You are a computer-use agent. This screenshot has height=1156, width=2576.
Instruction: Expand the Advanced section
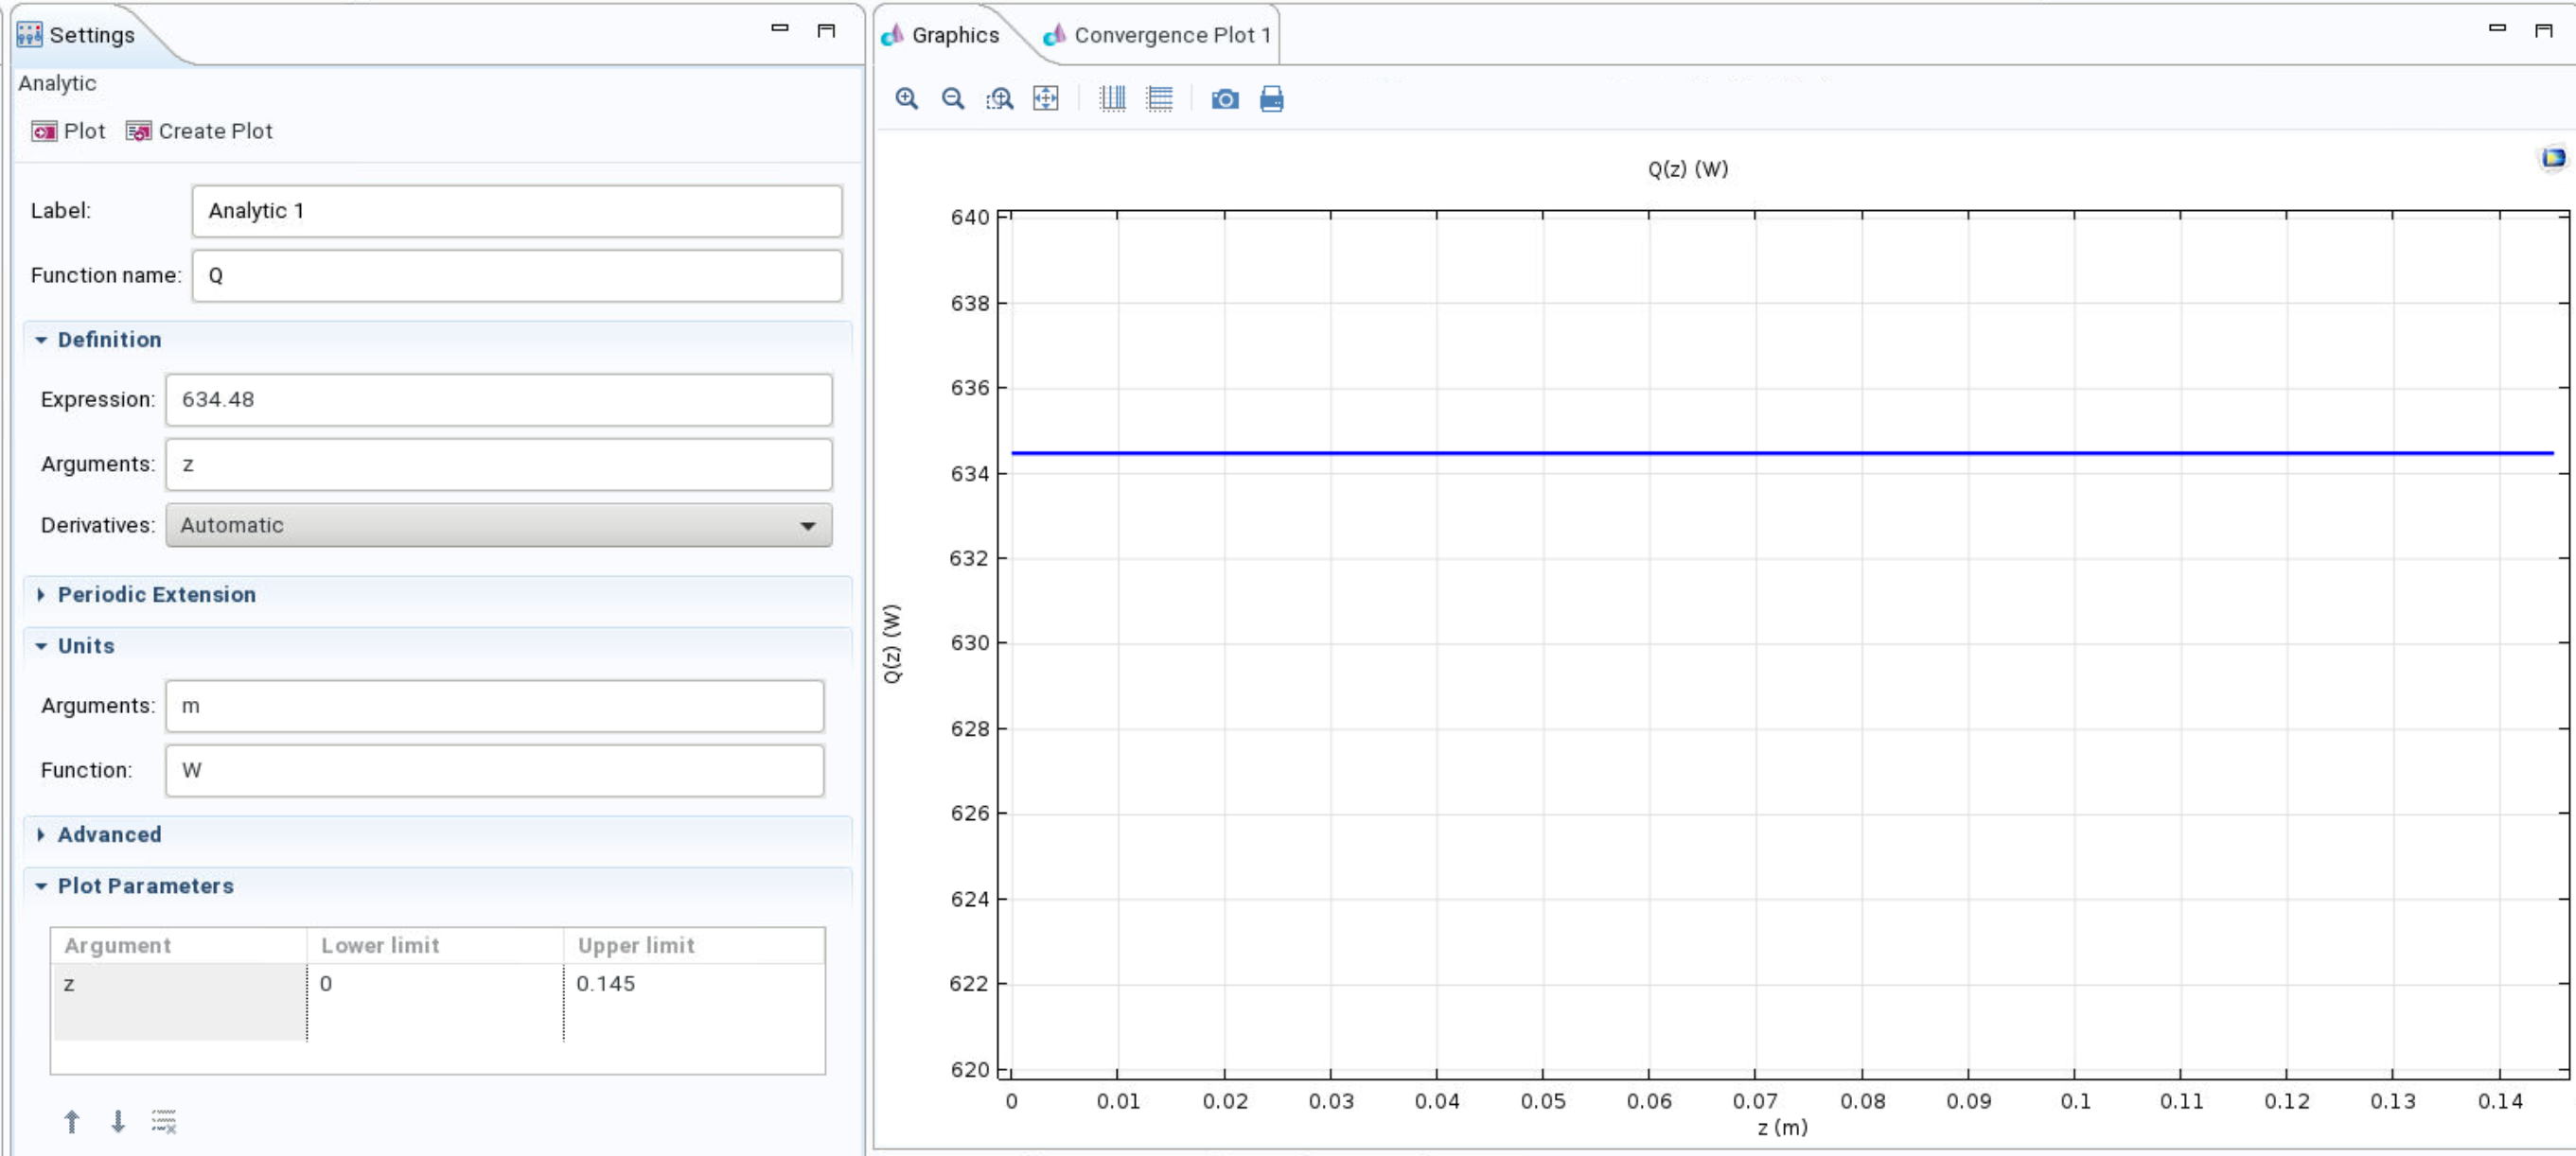point(108,834)
